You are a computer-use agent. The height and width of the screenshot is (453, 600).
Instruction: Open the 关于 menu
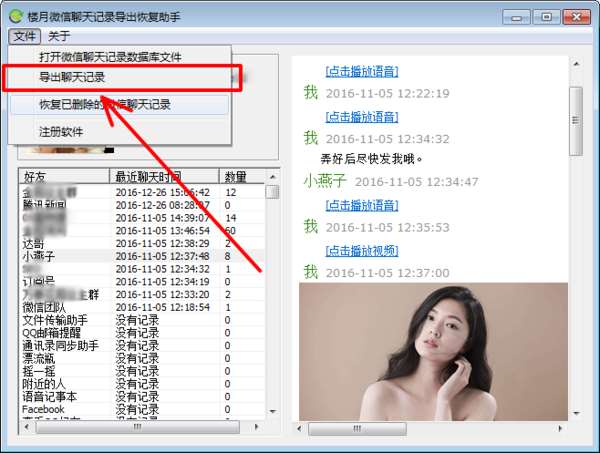pos(59,37)
